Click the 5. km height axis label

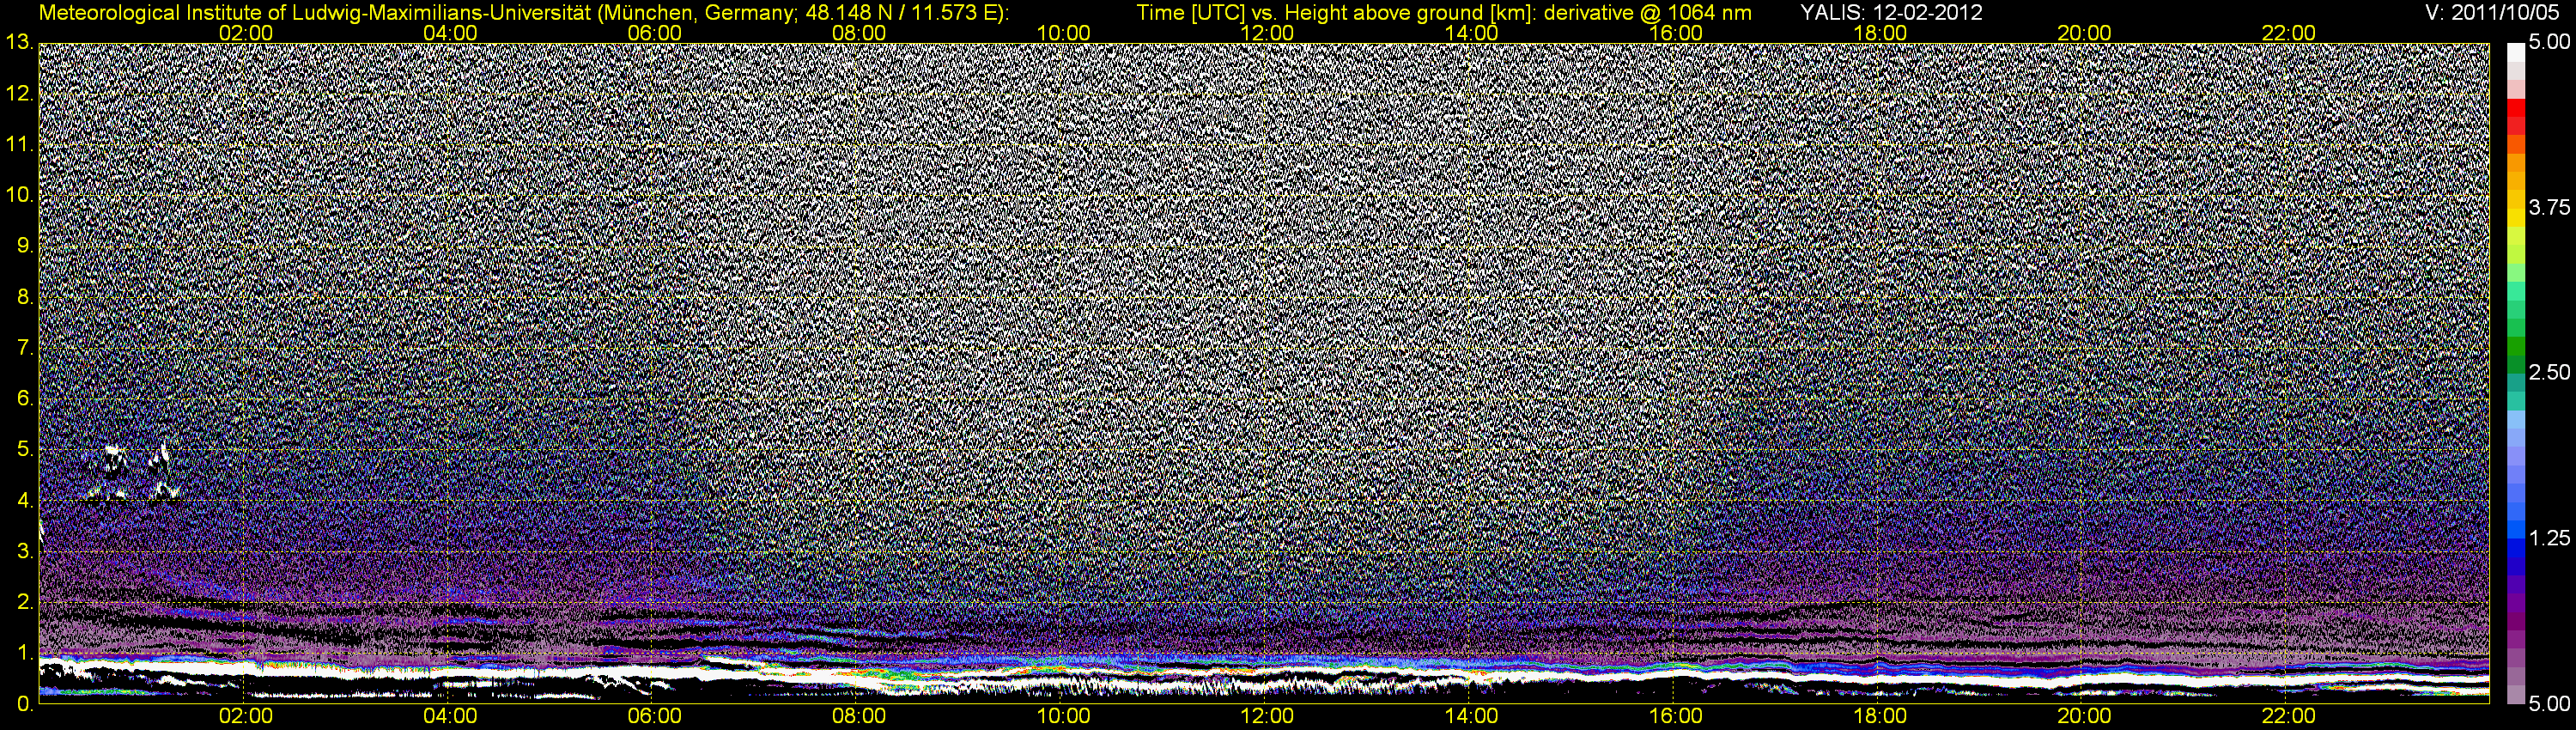click(25, 450)
